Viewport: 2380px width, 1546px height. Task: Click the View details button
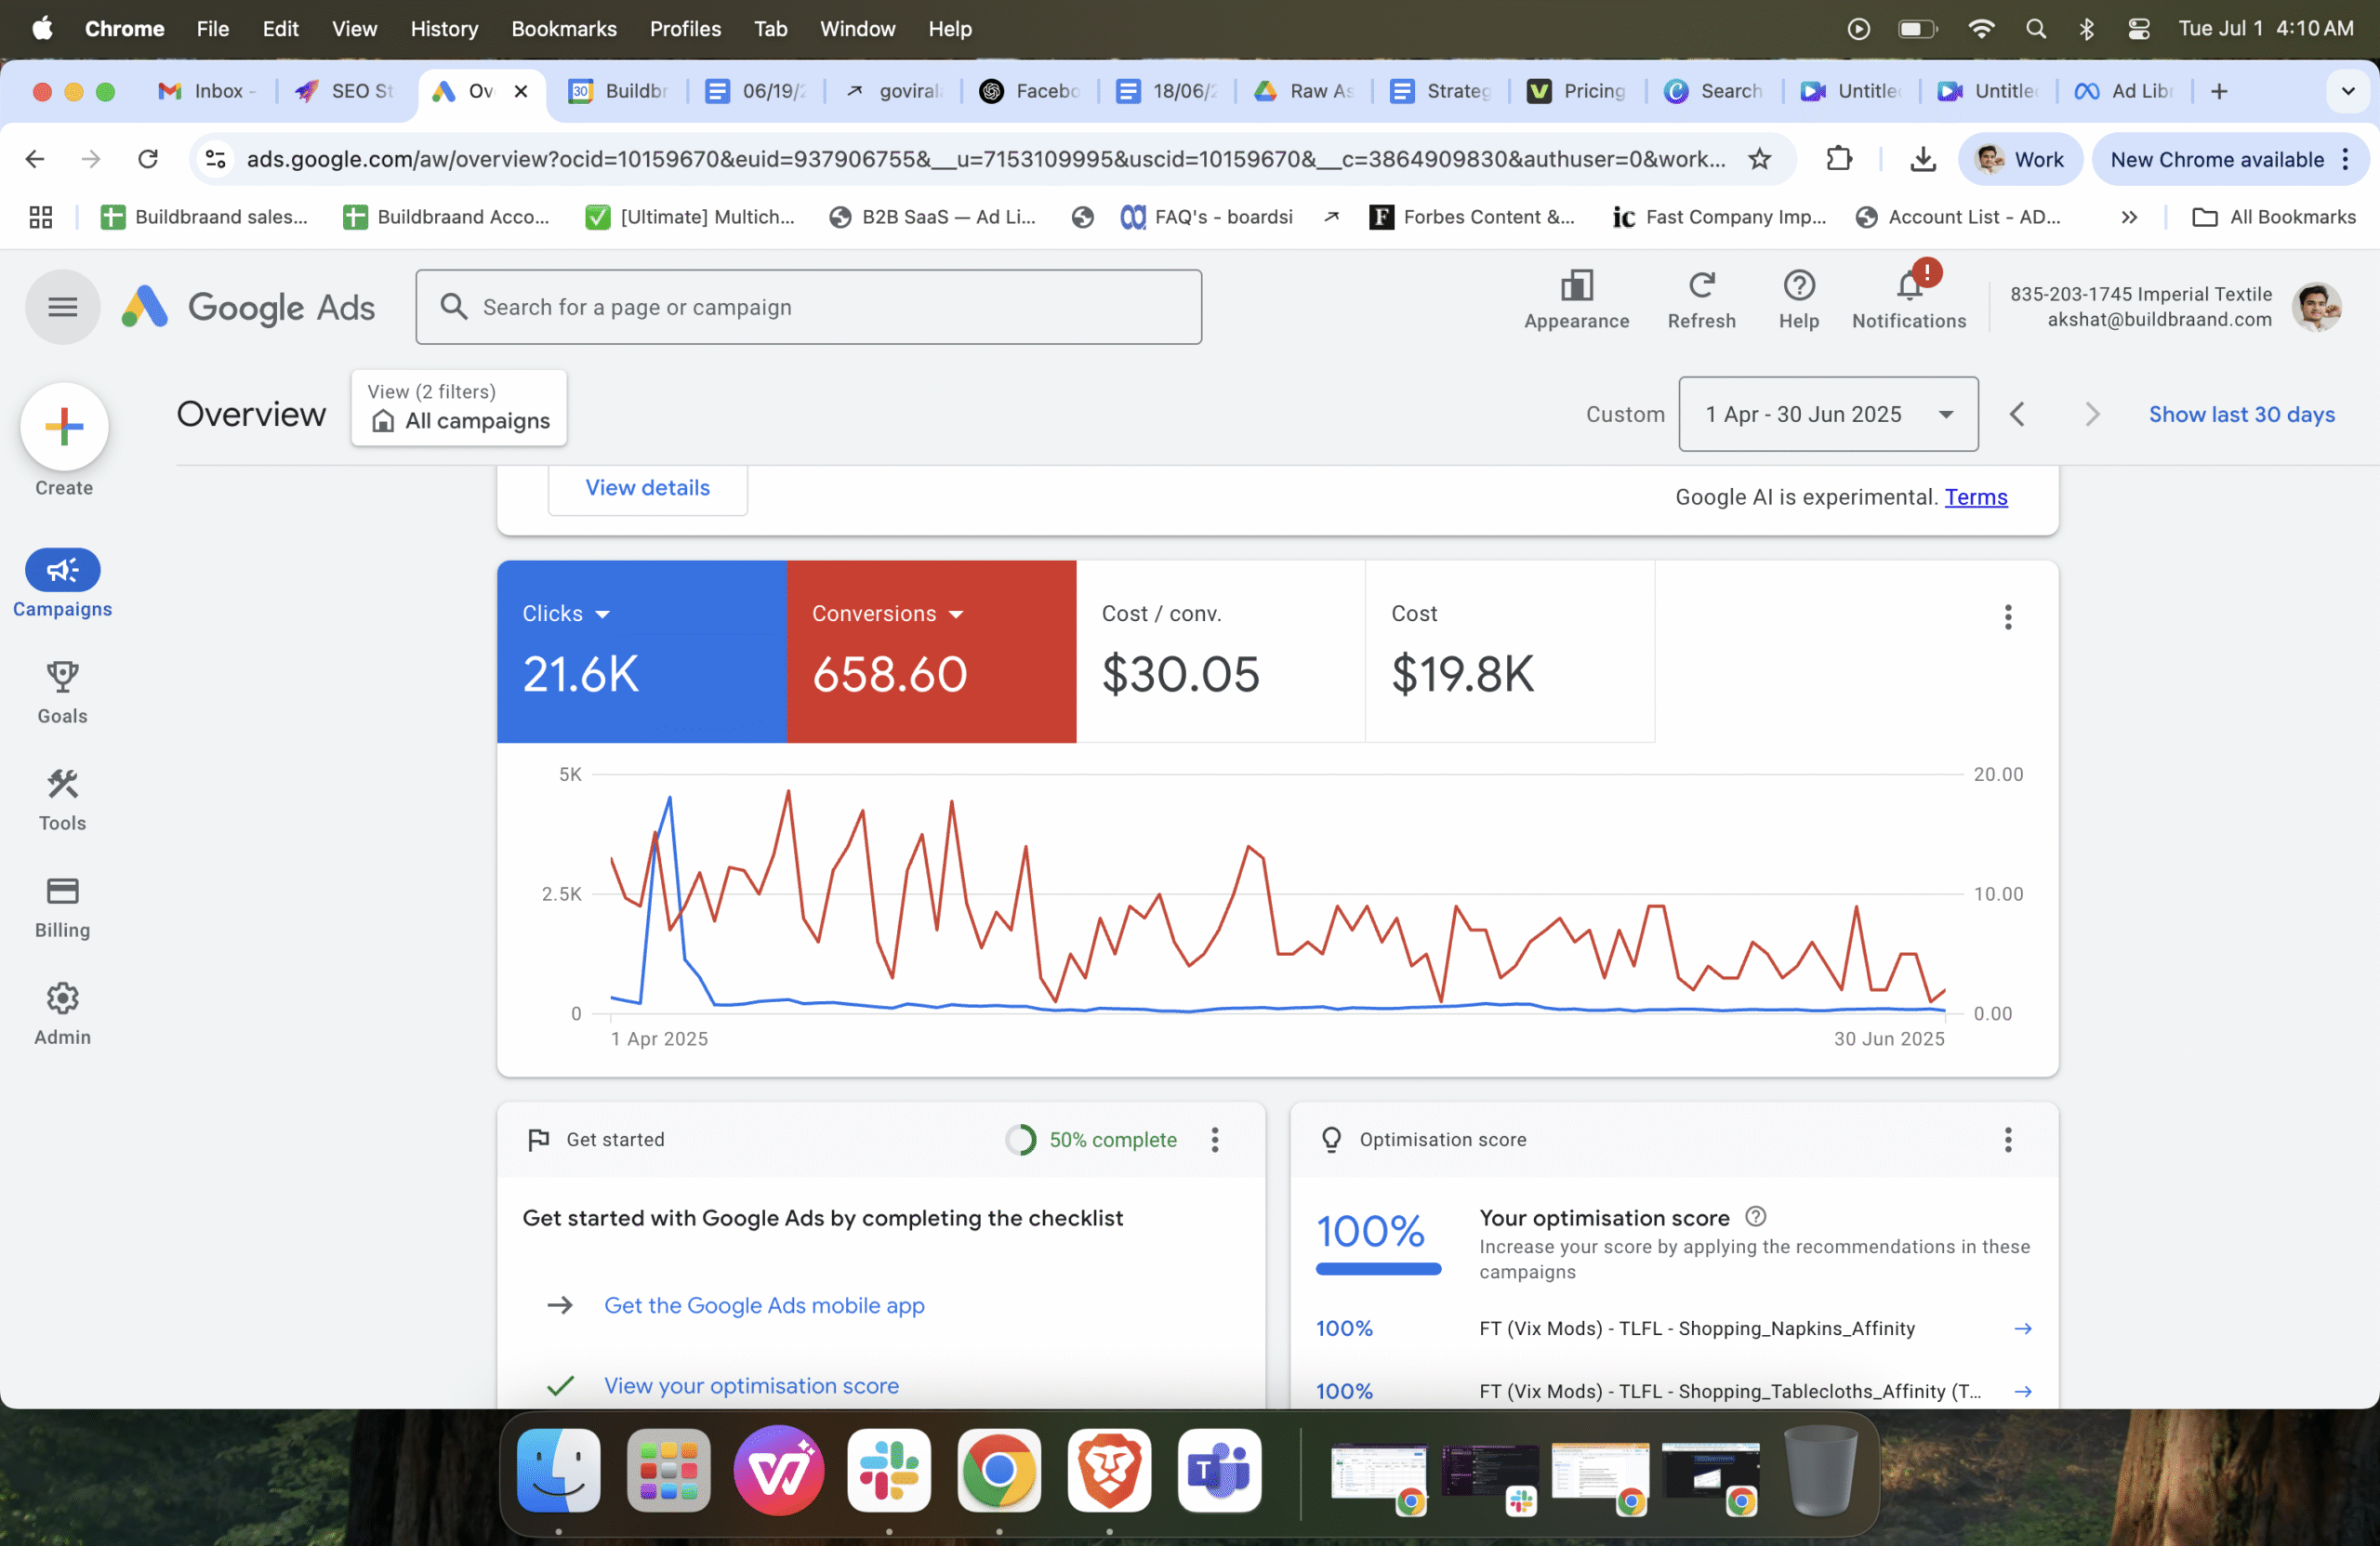[x=647, y=488]
